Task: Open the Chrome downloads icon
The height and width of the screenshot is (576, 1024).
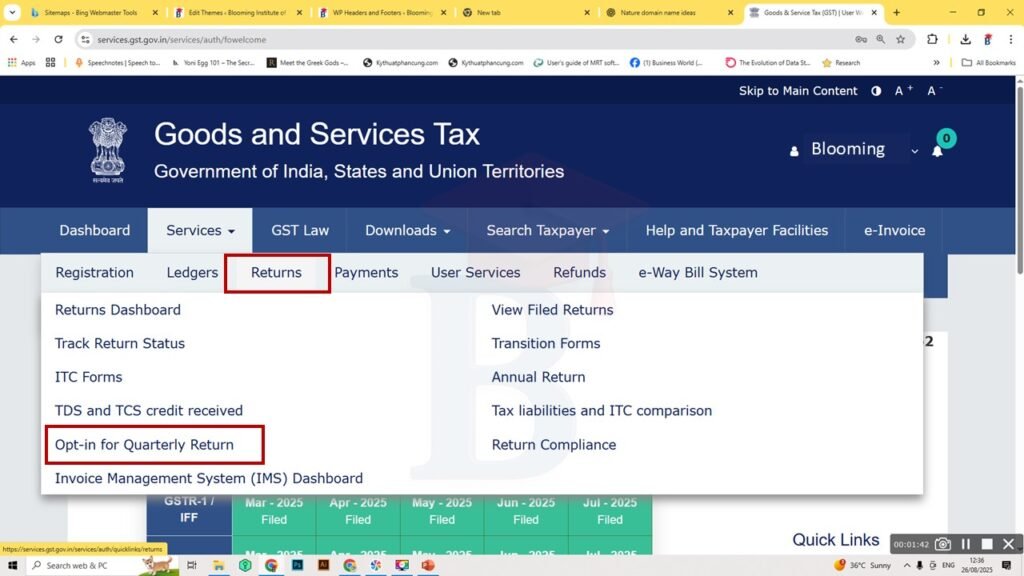Action: point(965,39)
